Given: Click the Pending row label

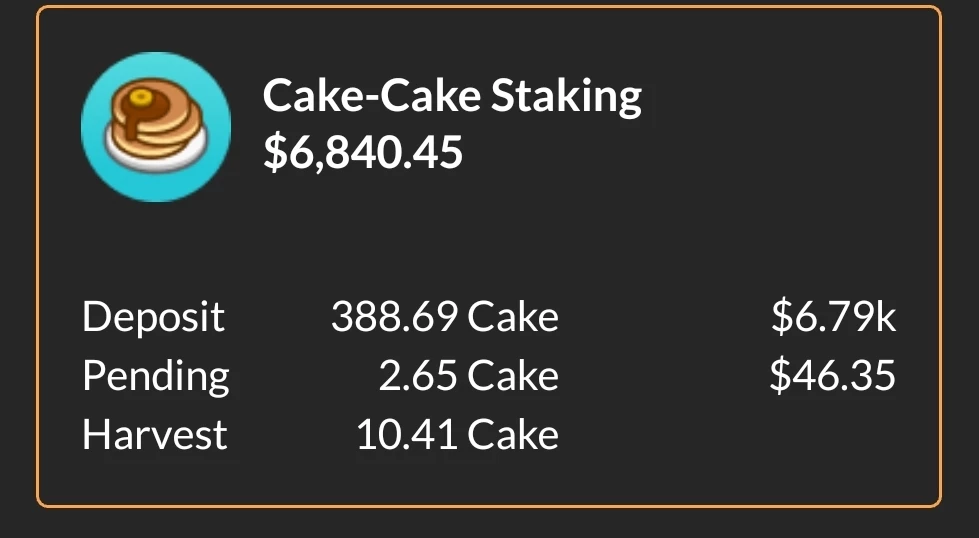Looking at the screenshot, I should tap(155, 376).
